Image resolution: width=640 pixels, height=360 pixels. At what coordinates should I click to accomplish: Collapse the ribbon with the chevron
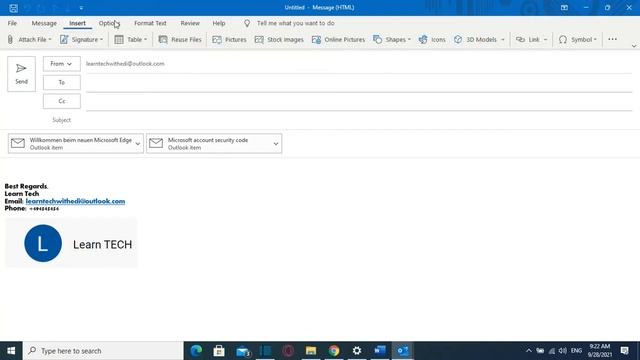pos(634,46)
